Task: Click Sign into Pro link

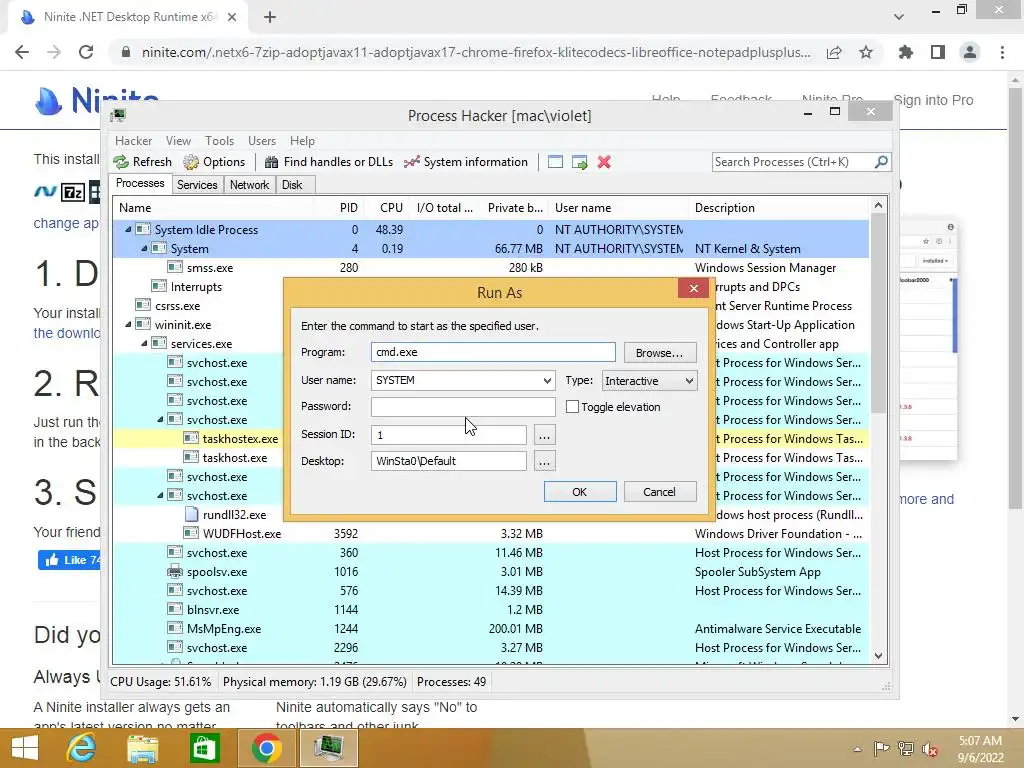Action: 933,100
